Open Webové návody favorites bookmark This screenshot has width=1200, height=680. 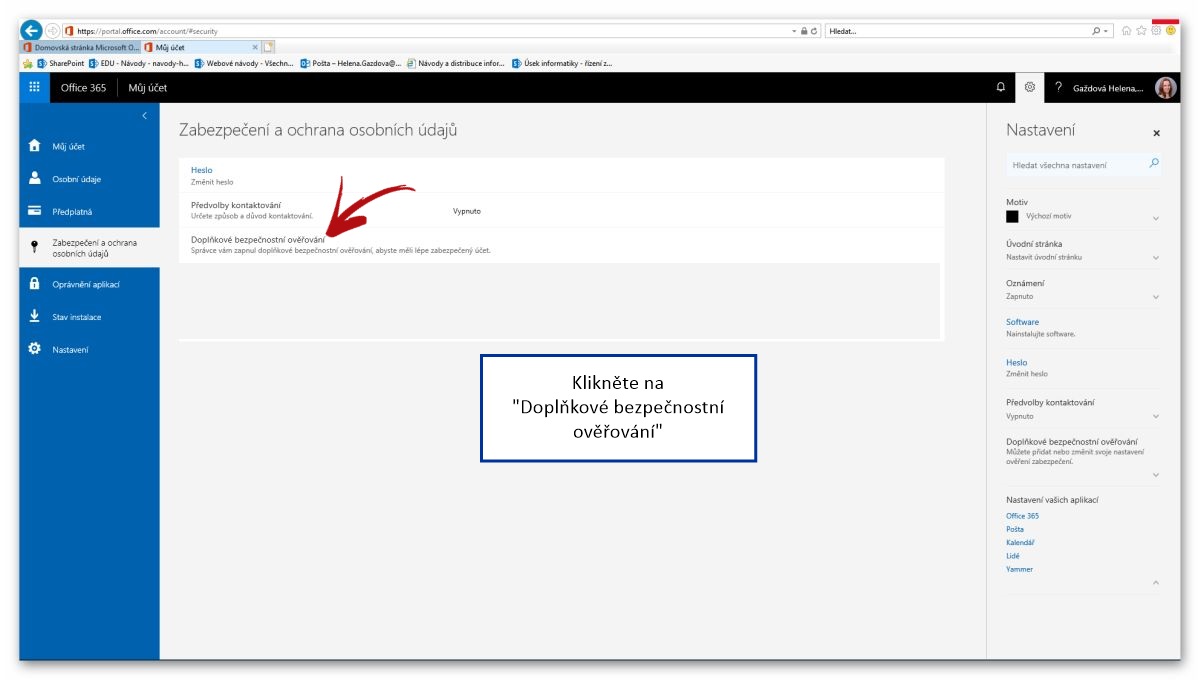(244, 62)
